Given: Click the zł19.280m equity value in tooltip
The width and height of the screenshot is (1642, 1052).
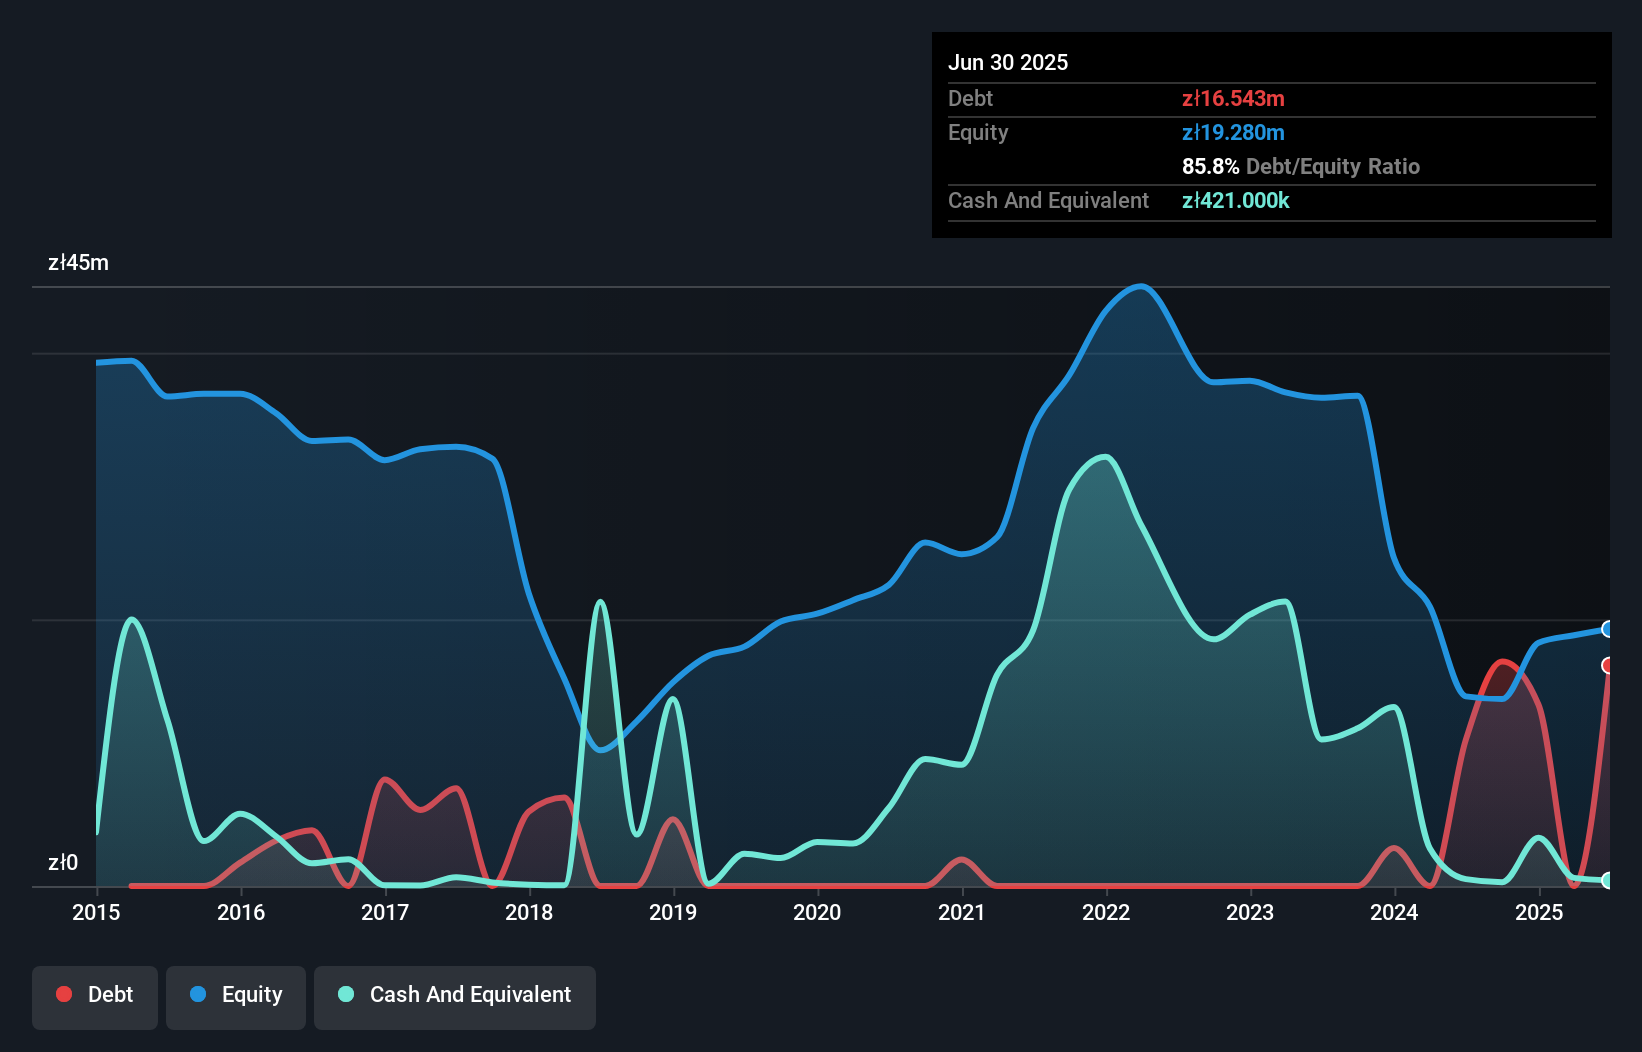Looking at the screenshot, I should (1233, 132).
